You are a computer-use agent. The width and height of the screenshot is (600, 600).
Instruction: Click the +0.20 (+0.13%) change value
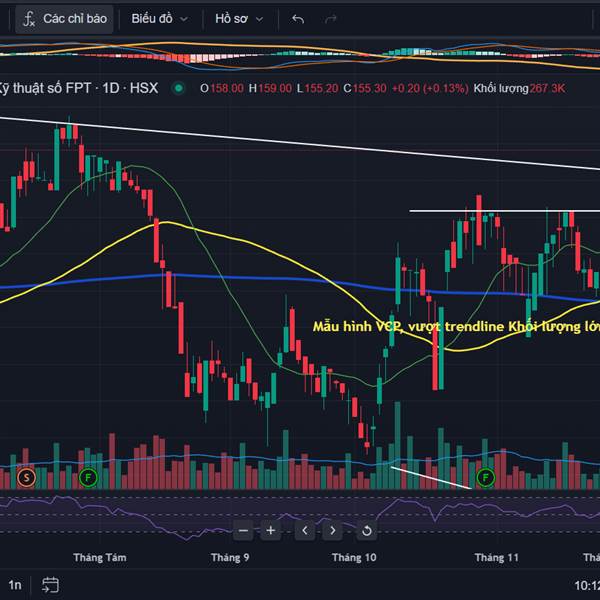point(430,88)
